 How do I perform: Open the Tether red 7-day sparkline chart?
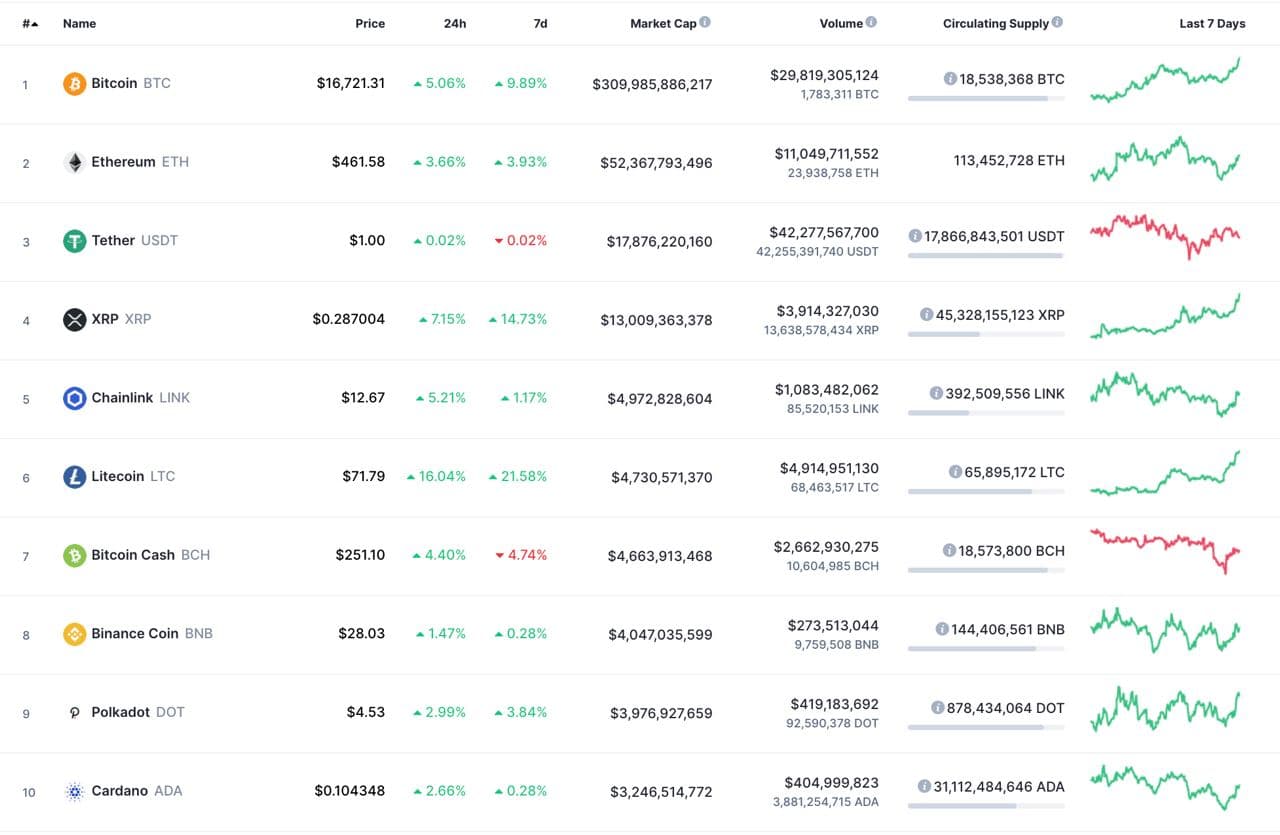(1165, 236)
